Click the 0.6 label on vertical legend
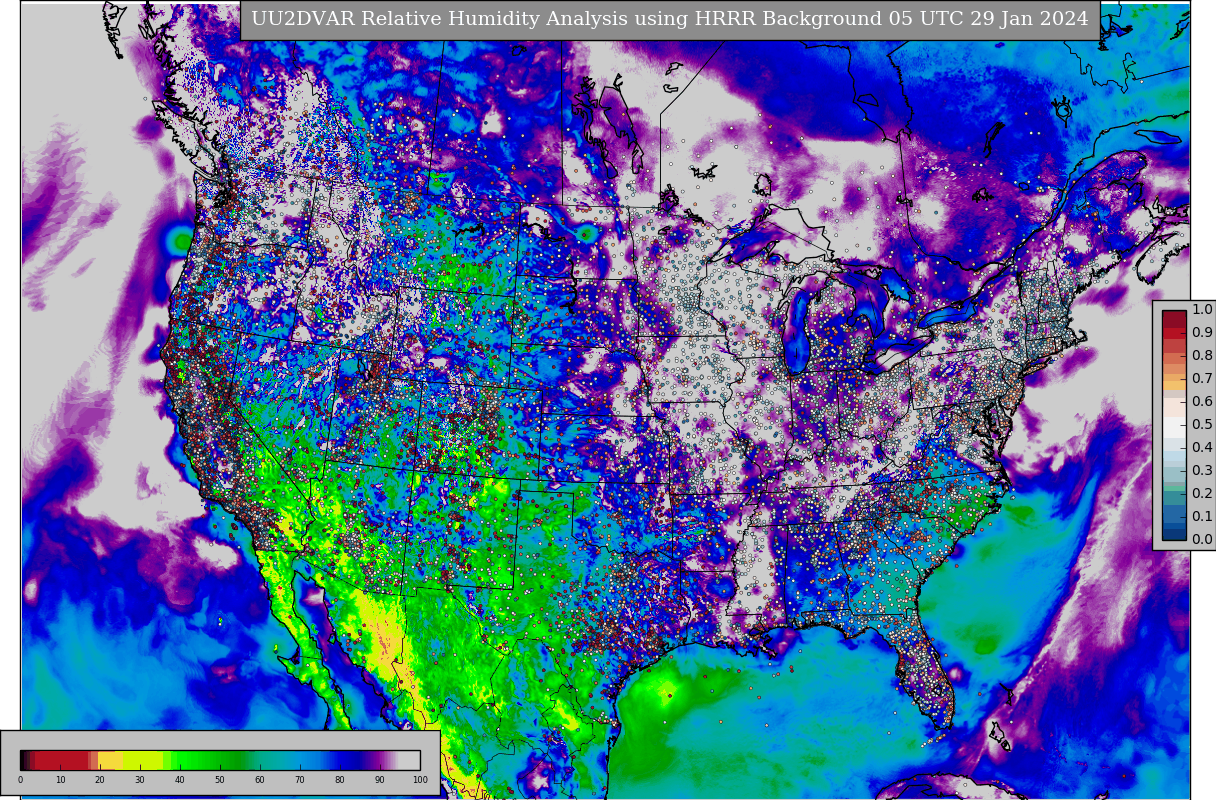This screenshot has width=1216, height=800. 1202,401
